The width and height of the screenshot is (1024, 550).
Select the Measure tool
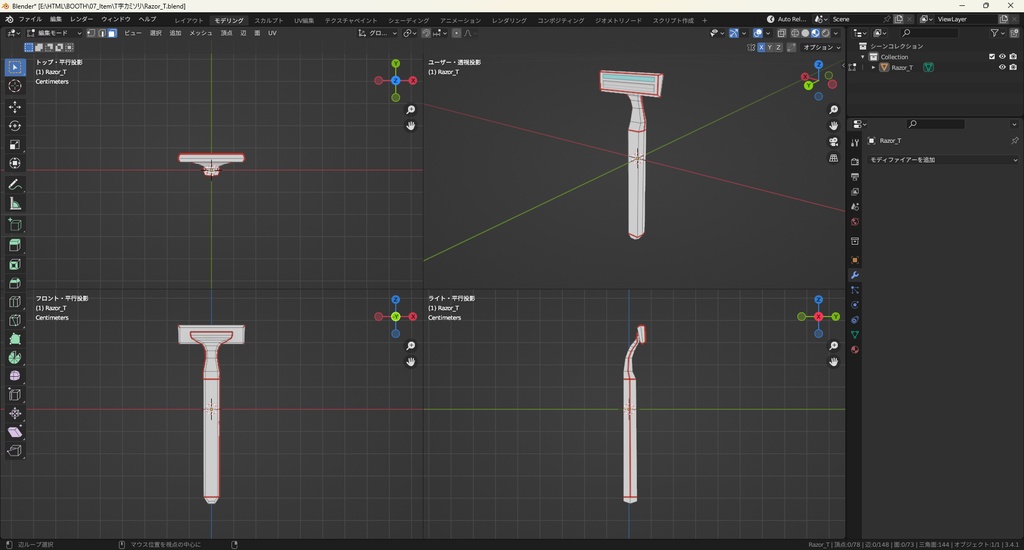click(x=15, y=204)
